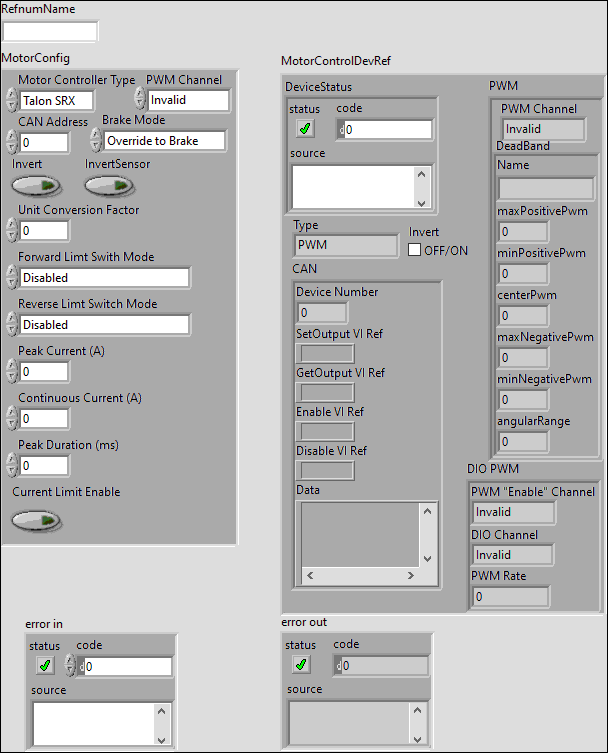Click the DIO Channel indicator
This screenshot has height=753, width=608.
click(x=513, y=555)
